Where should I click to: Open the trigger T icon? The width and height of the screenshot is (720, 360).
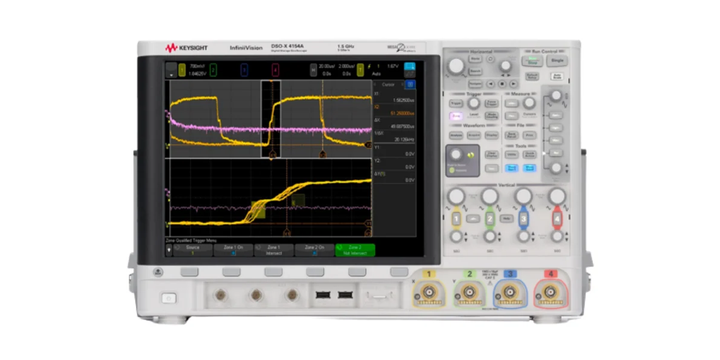coord(360,70)
